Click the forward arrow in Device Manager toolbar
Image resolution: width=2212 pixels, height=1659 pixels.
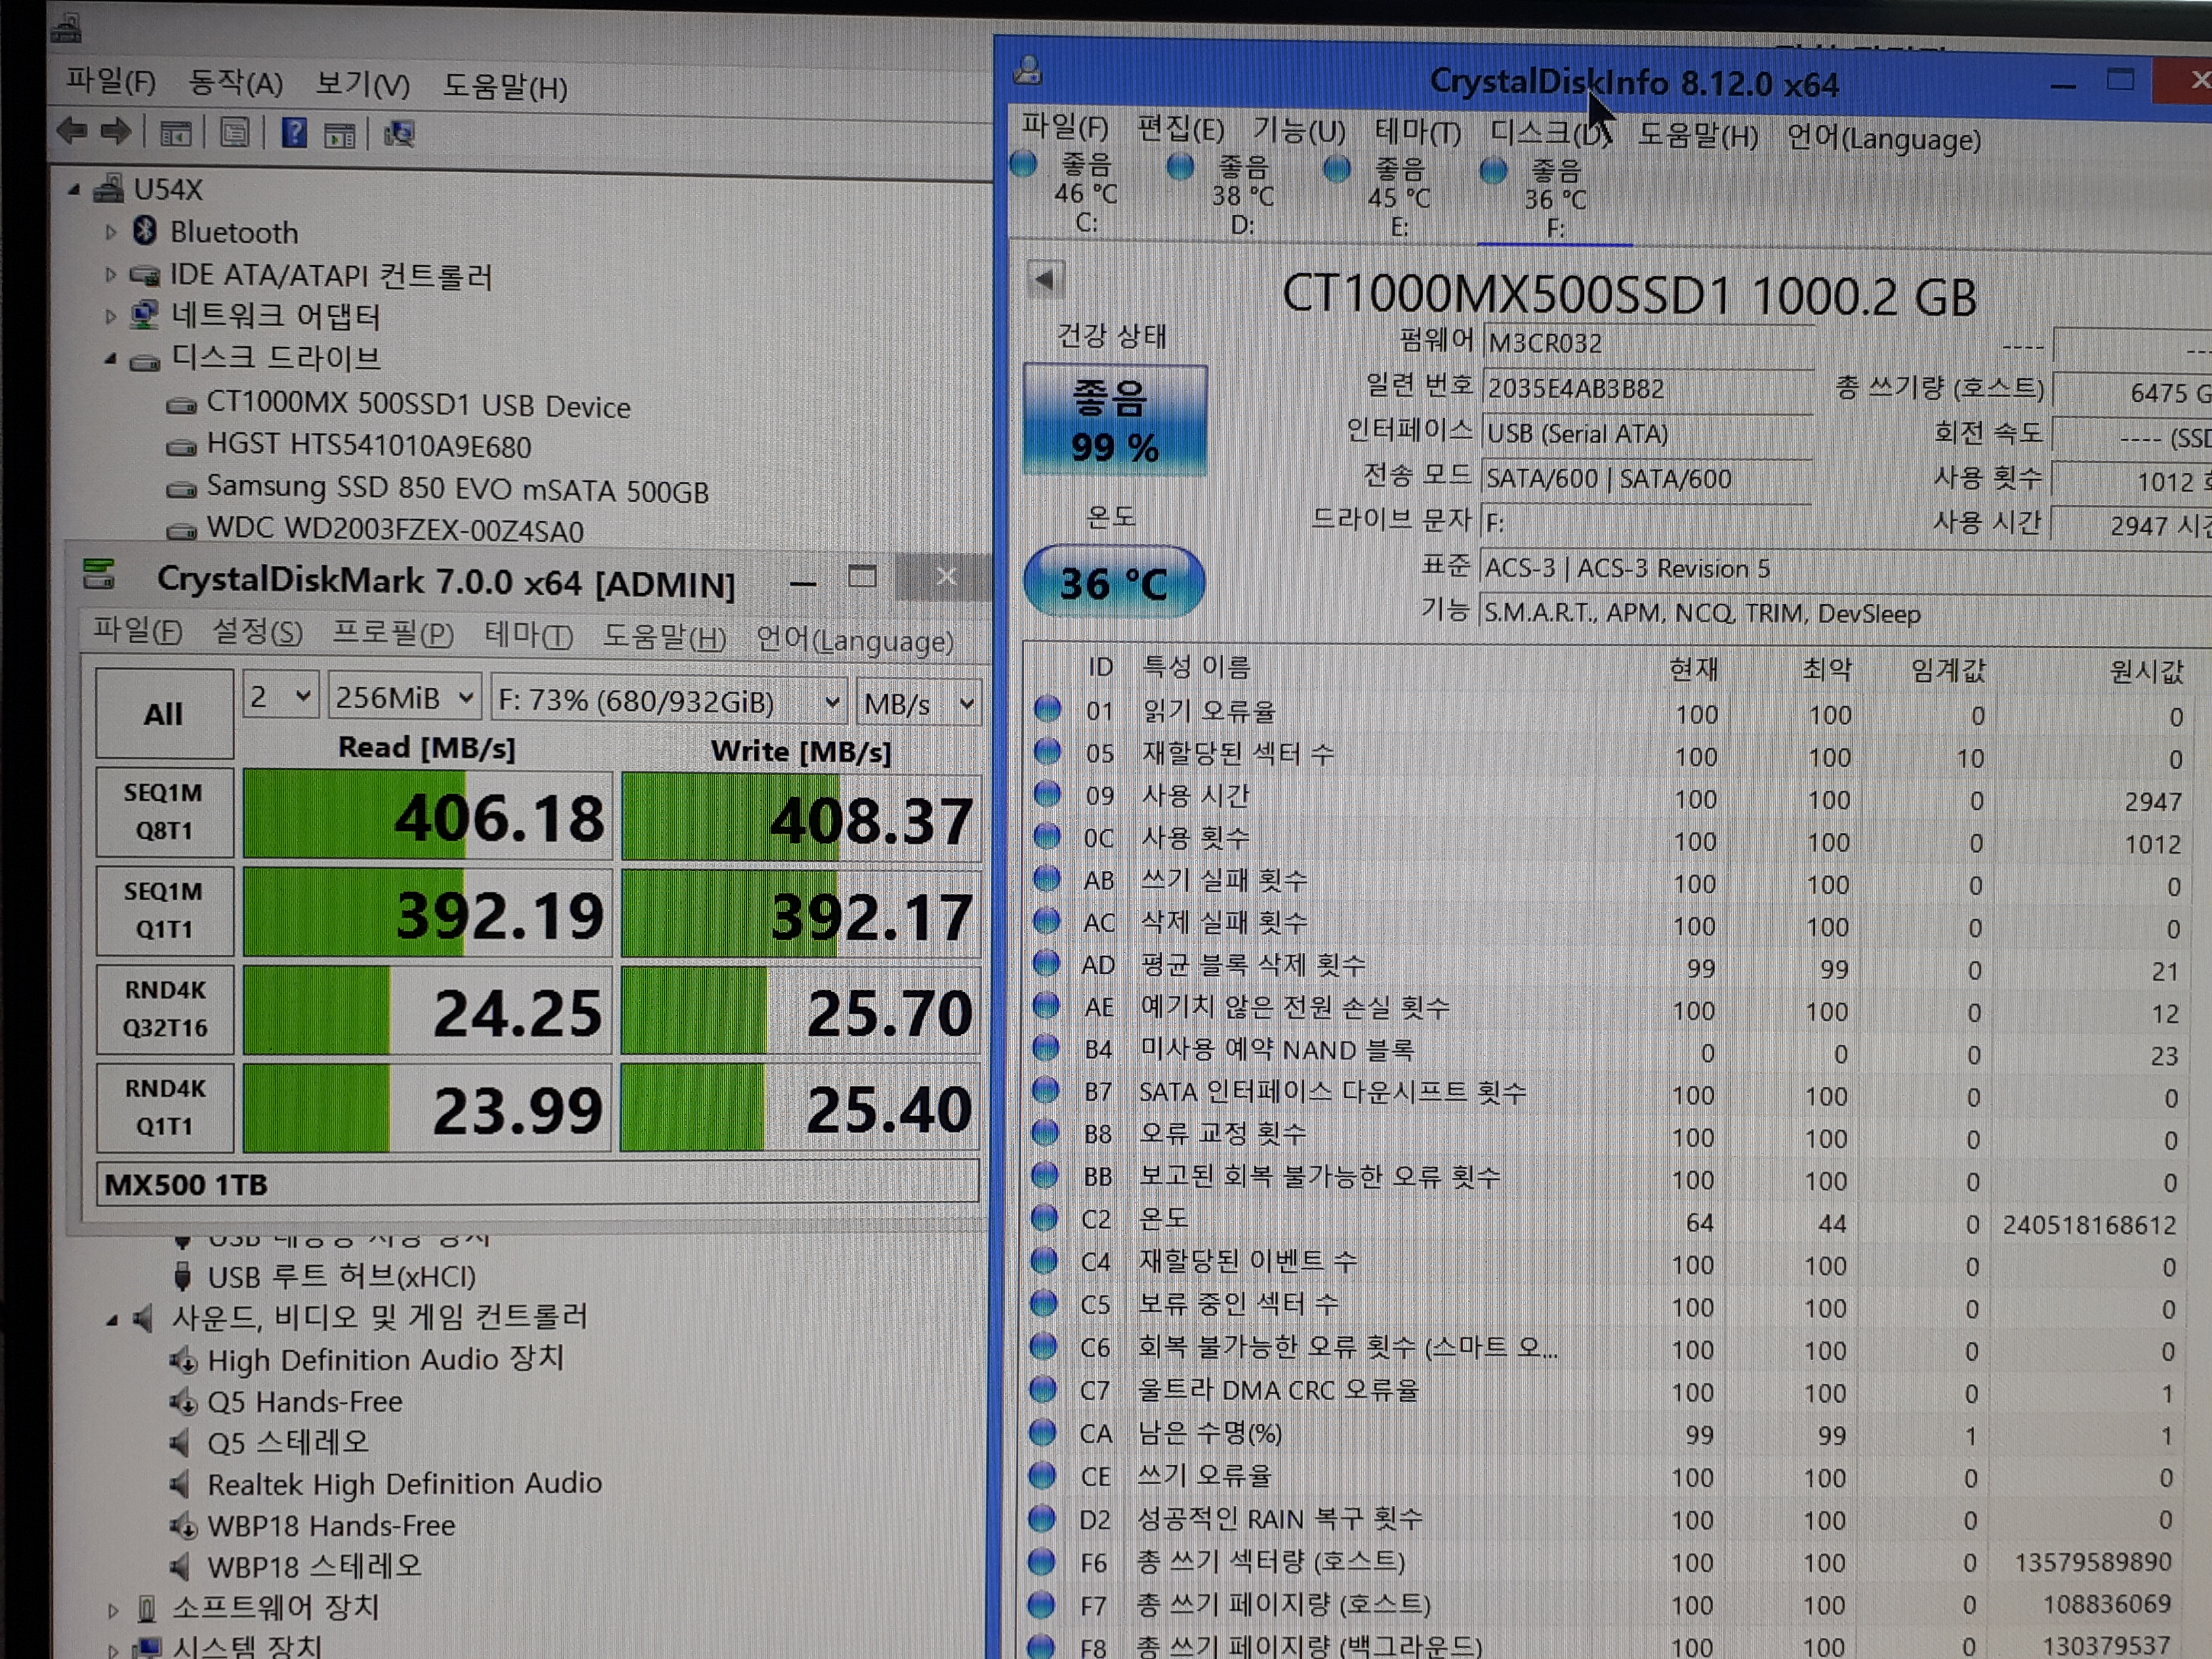(116, 131)
